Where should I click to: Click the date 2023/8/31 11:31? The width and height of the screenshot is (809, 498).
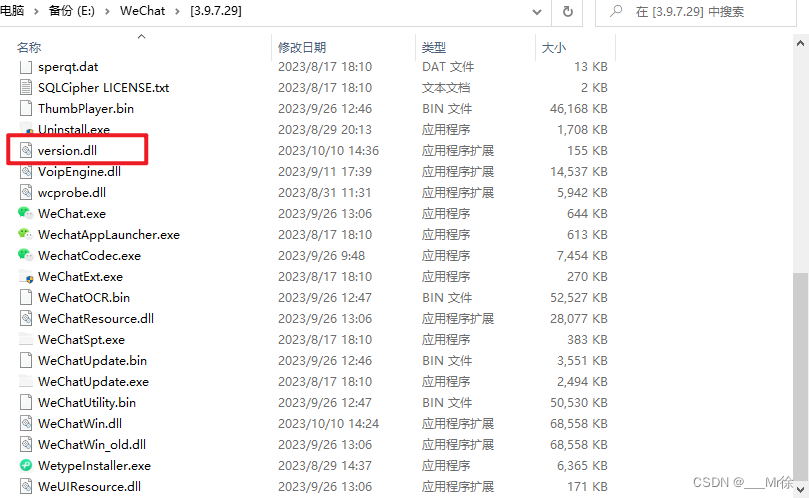tap(325, 192)
